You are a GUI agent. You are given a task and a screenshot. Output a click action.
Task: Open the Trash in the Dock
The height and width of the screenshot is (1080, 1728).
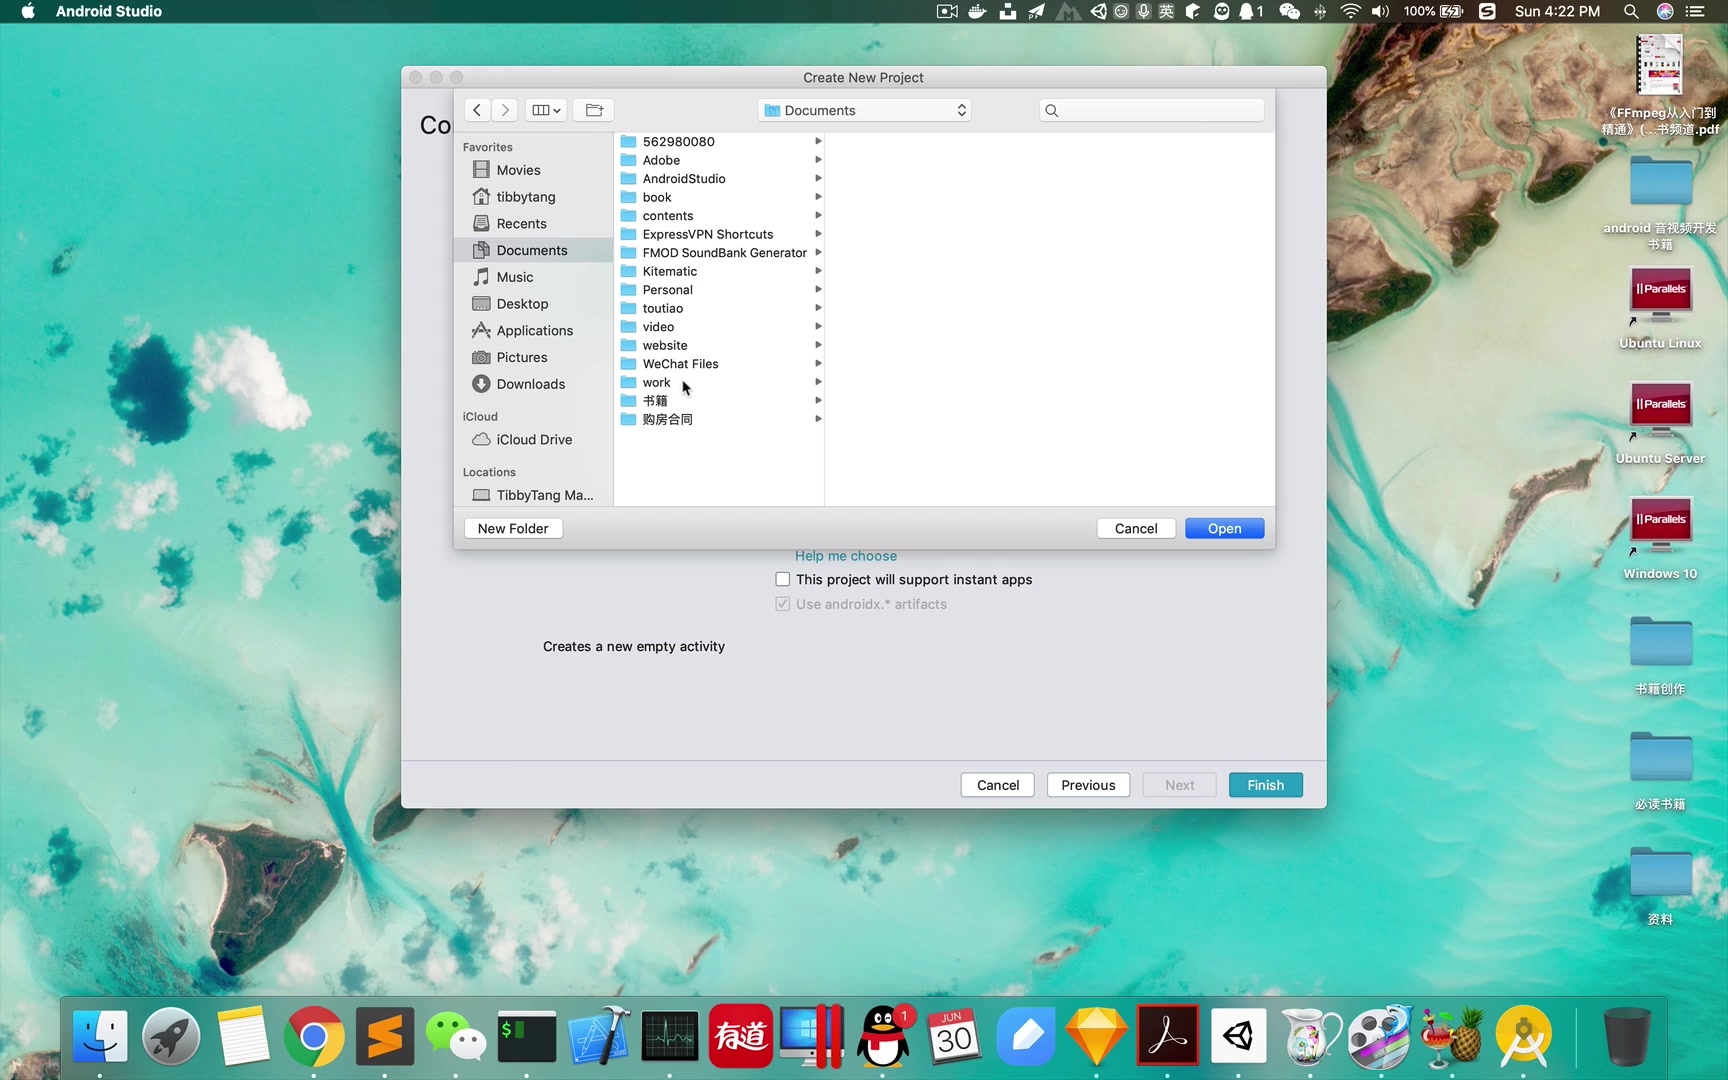coord(1627,1036)
